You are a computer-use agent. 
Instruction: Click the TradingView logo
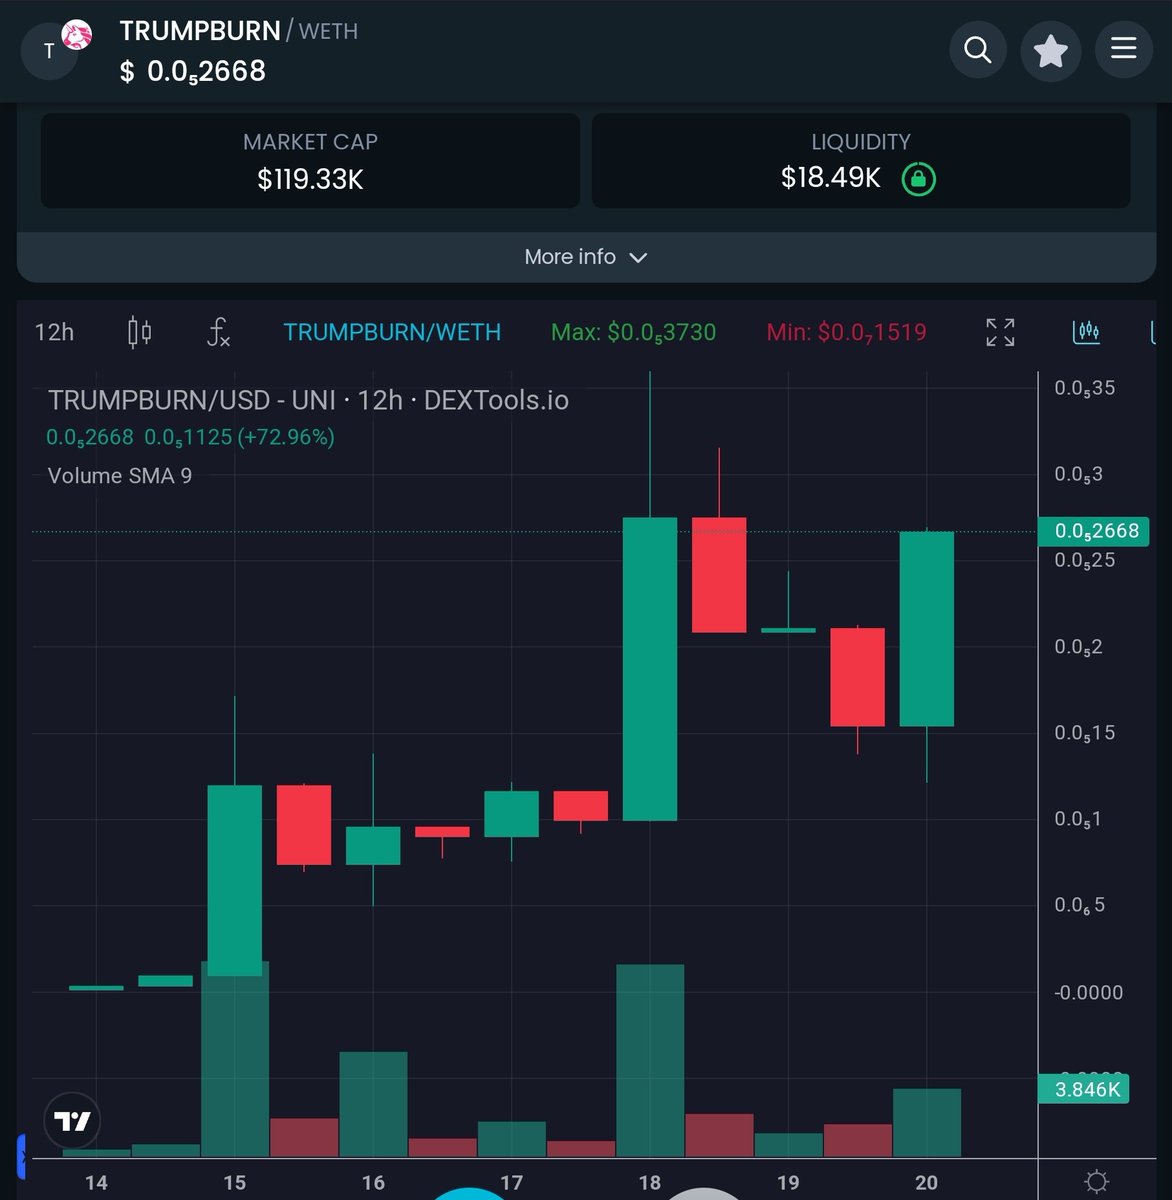(73, 1121)
